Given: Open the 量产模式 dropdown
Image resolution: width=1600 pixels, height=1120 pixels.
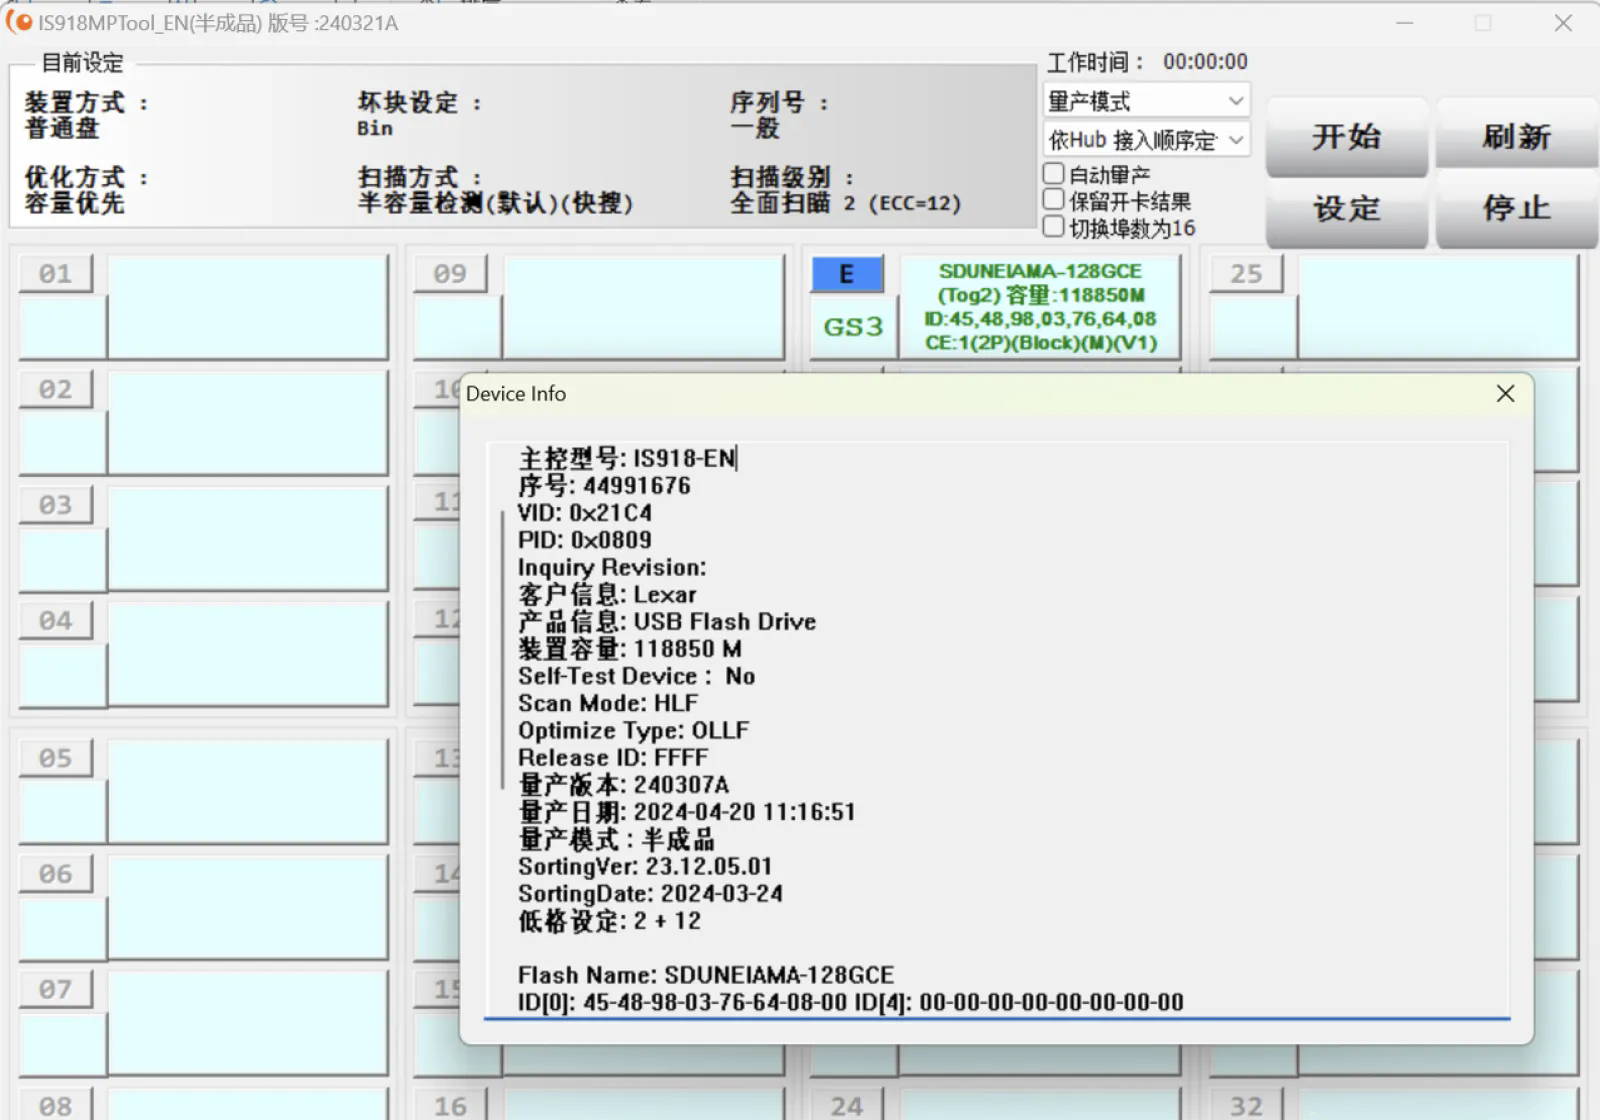Looking at the screenshot, I should pyautogui.click(x=1146, y=101).
